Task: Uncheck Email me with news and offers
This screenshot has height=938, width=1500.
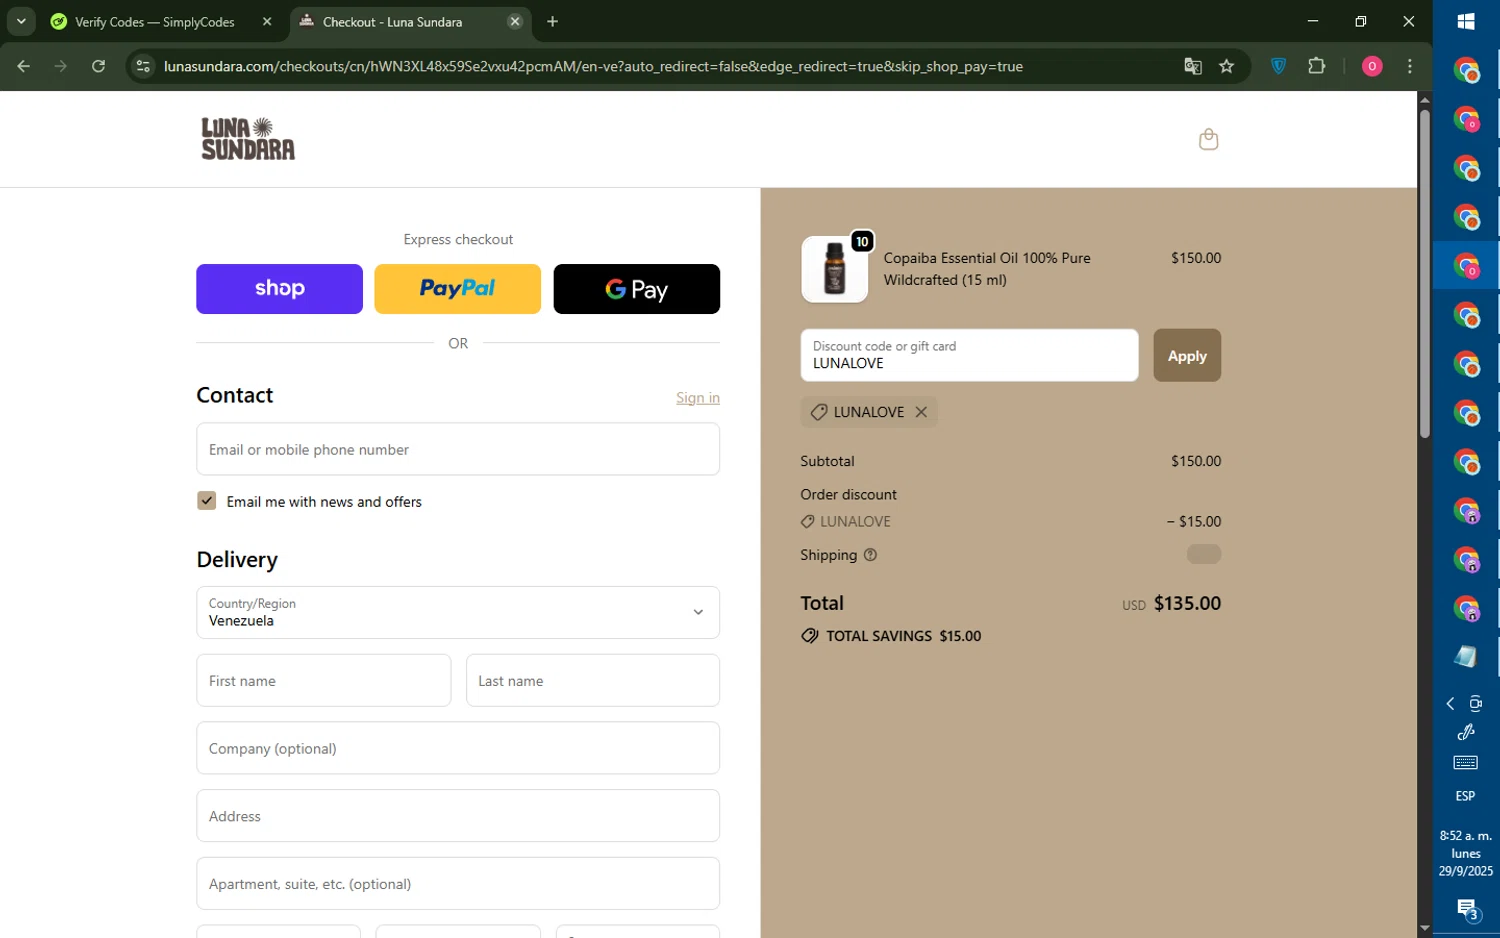Action: [207, 501]
